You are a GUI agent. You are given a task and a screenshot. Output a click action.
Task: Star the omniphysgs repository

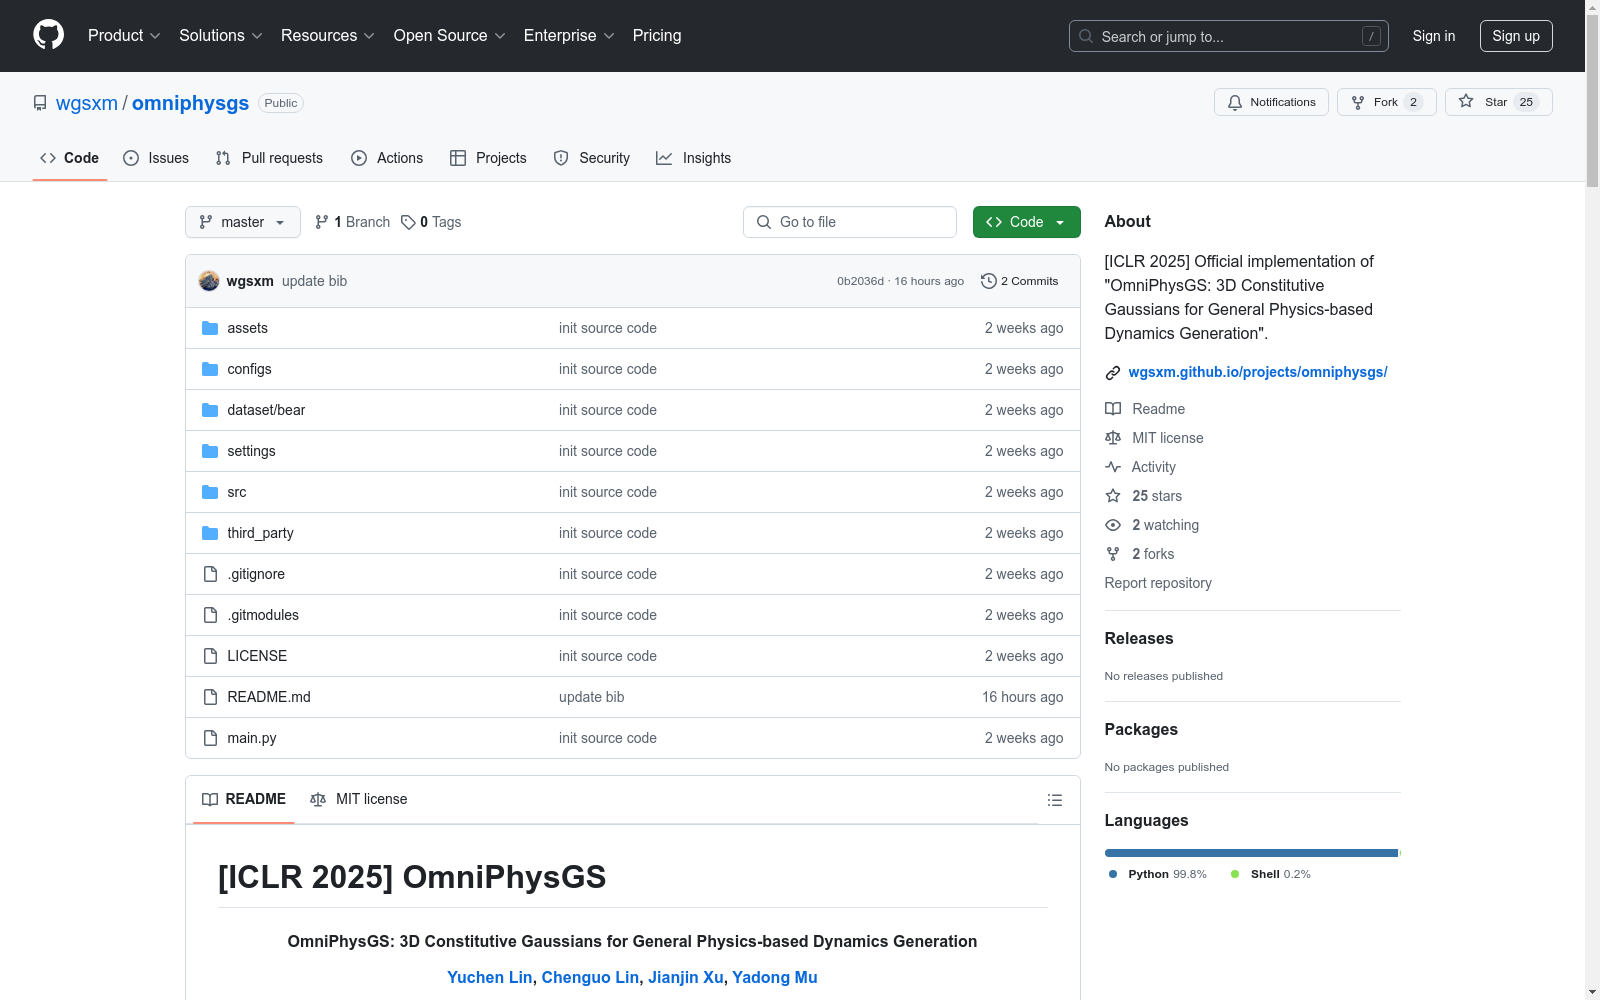pyautogui.click(x=1499, y=102)
